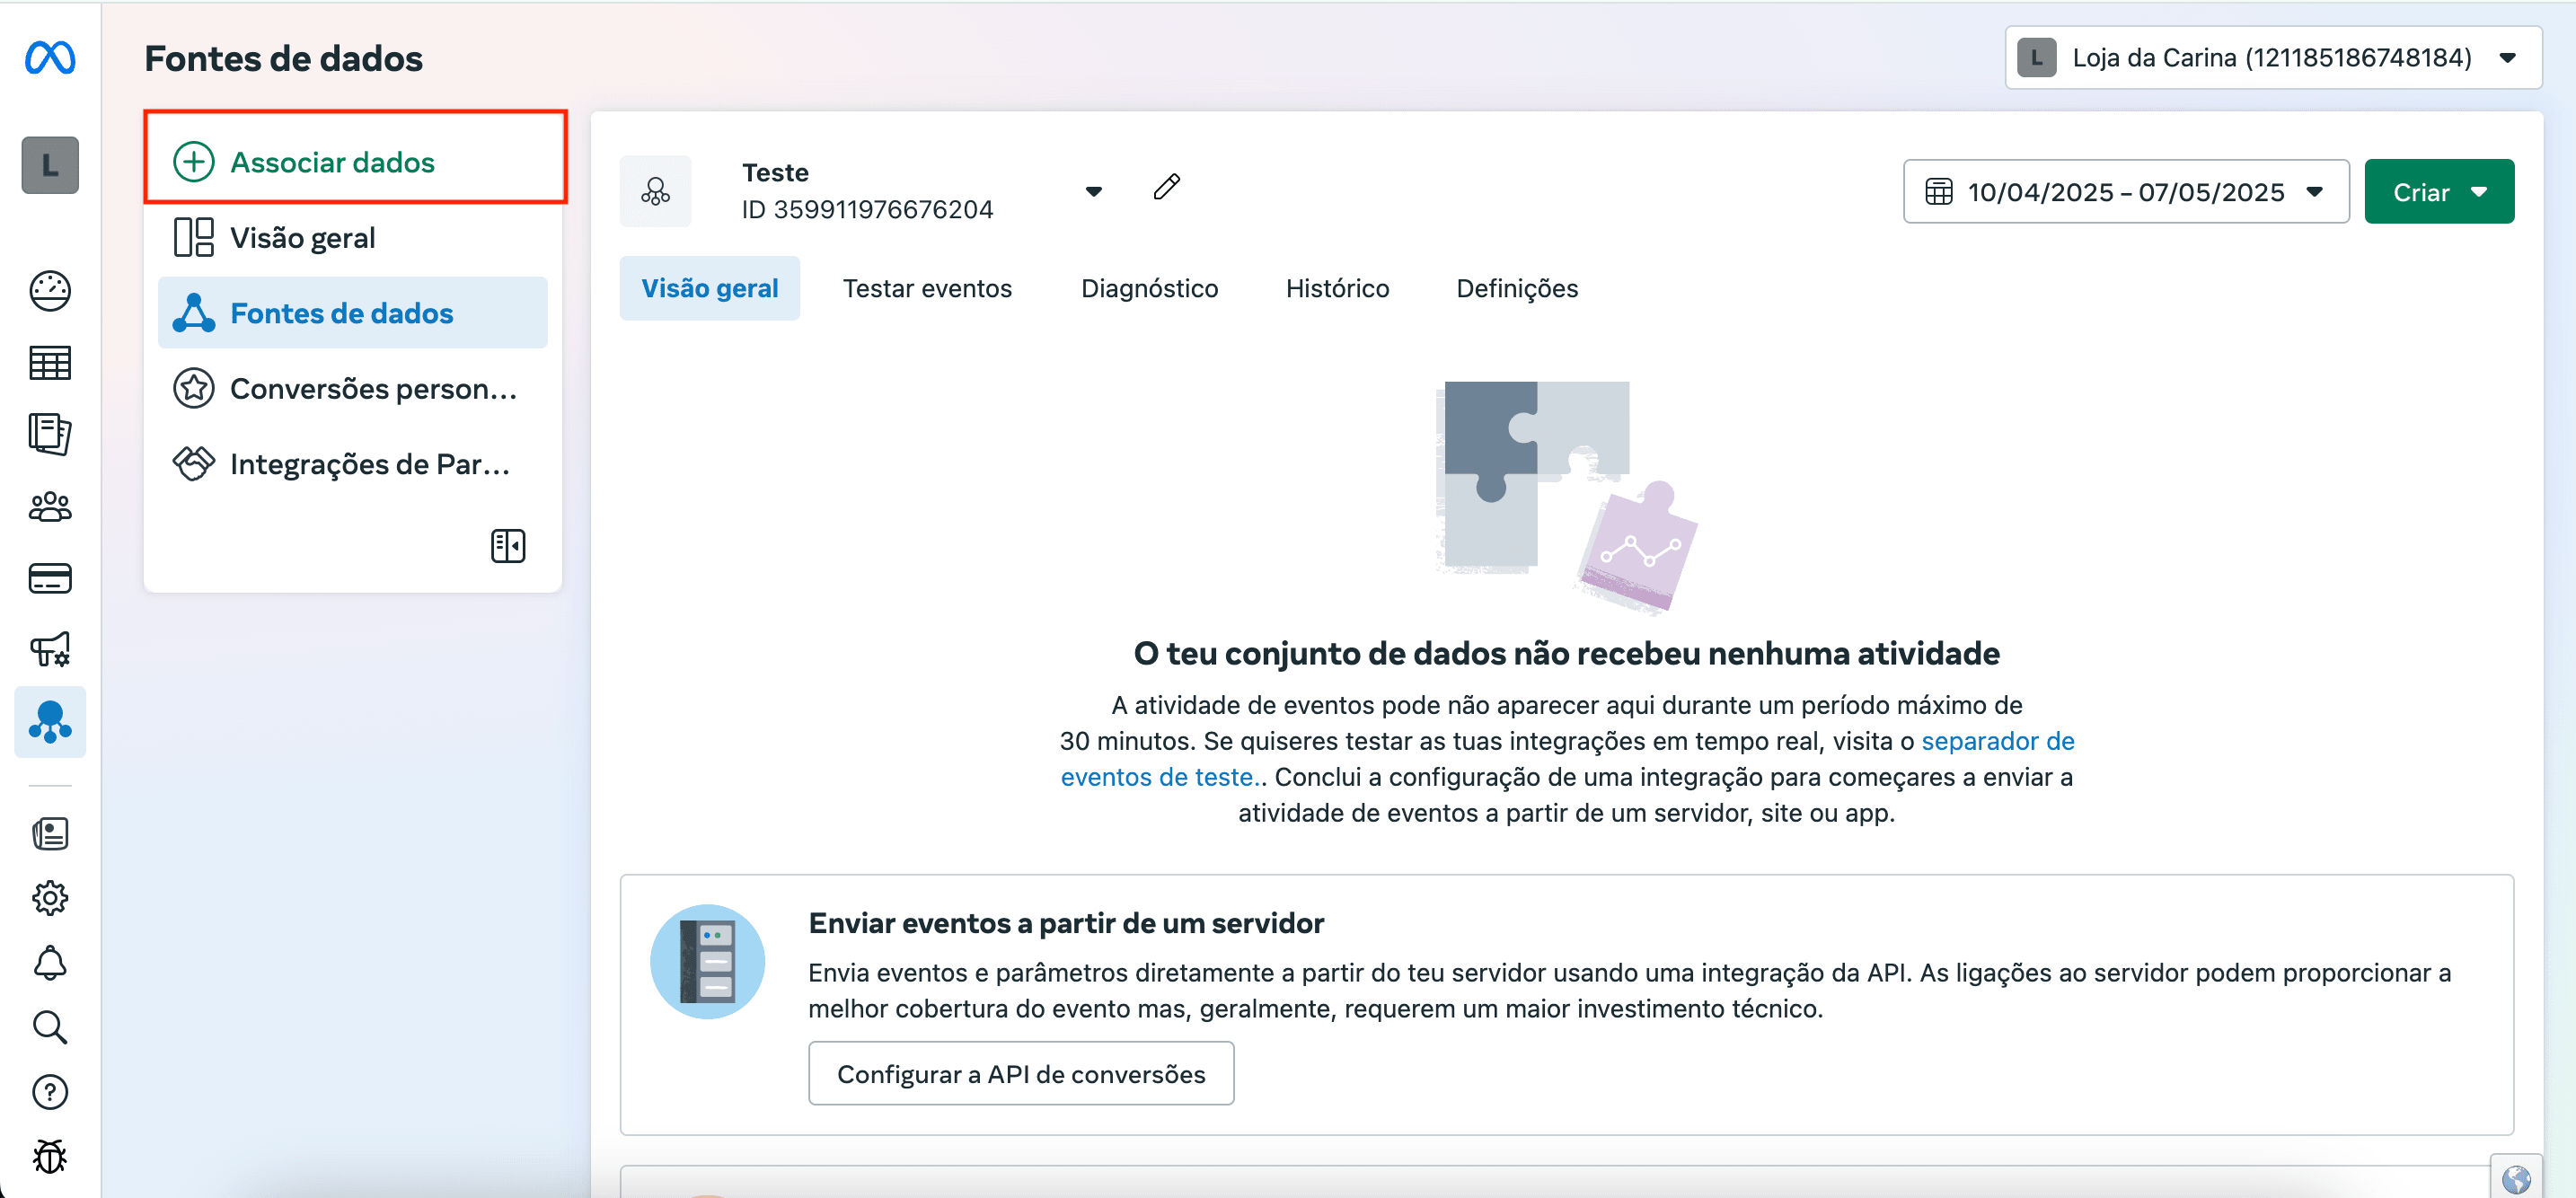Switch to the Diagnóstico tab

[1149, 289]
